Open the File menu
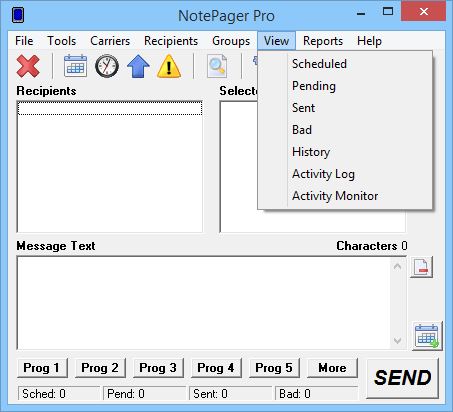453x412 pixels. coord(24,41)
